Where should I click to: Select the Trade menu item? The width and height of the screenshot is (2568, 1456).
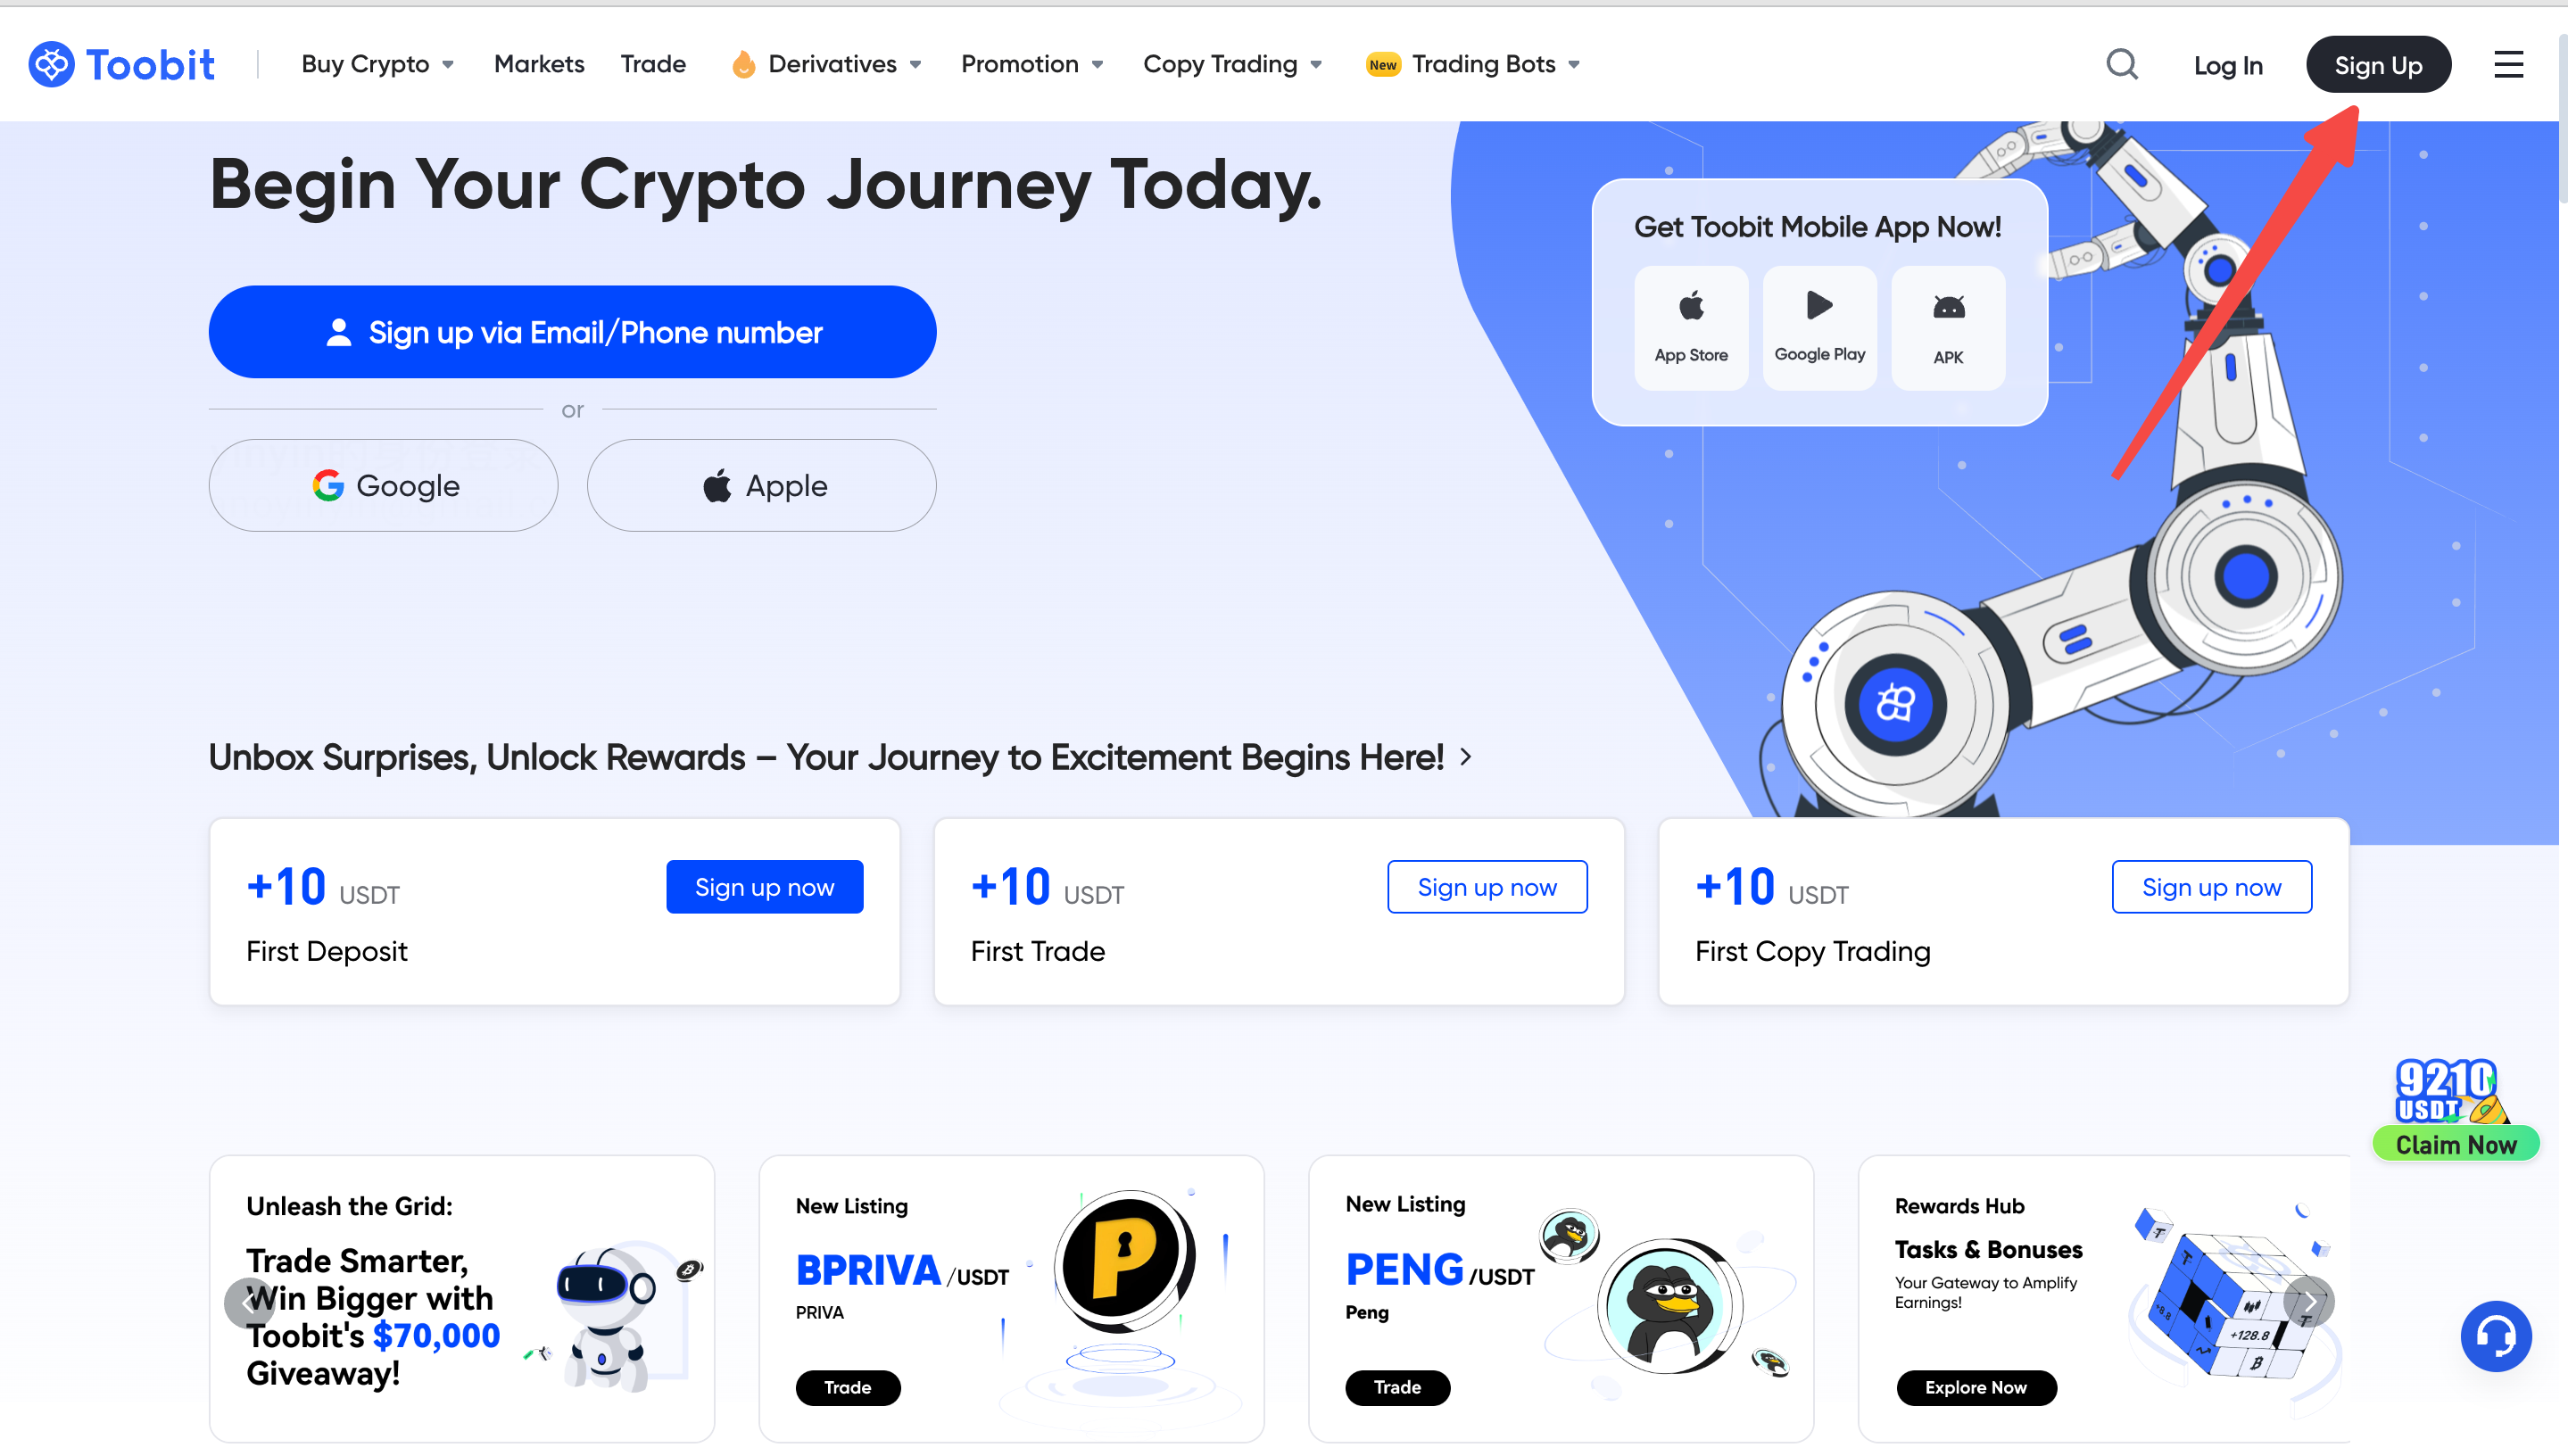click(652, 62)
